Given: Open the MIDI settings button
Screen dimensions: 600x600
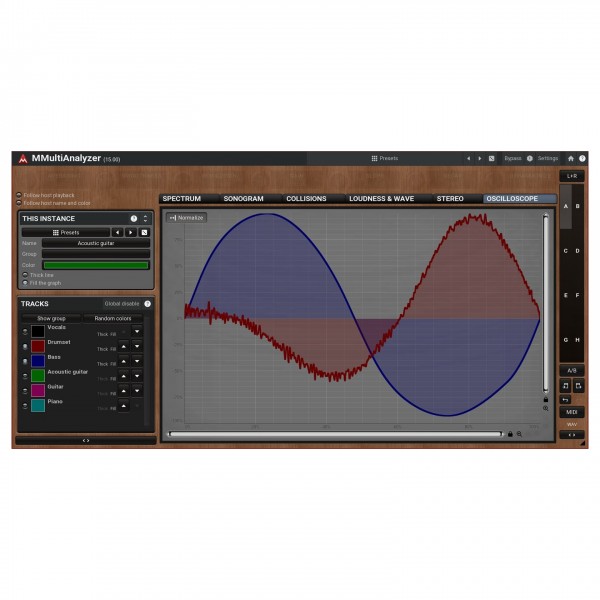Looking at the screenshot, I should [x=572, y=412].
